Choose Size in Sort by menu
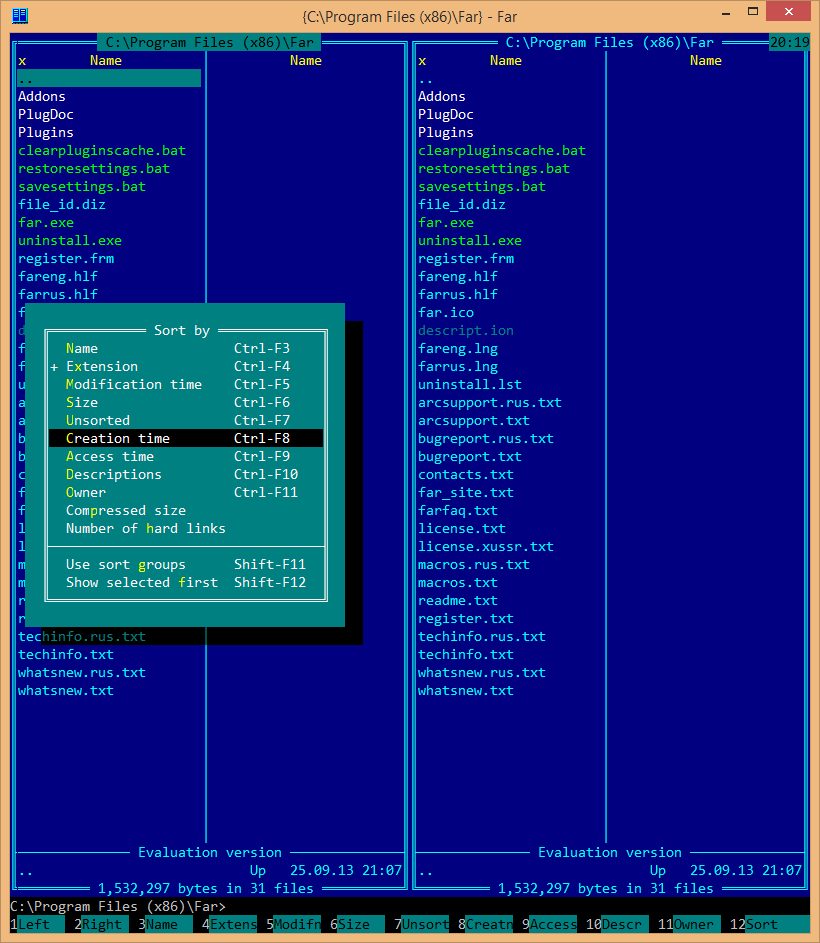The width and height of the screenshot is (820, 943). 186,402
